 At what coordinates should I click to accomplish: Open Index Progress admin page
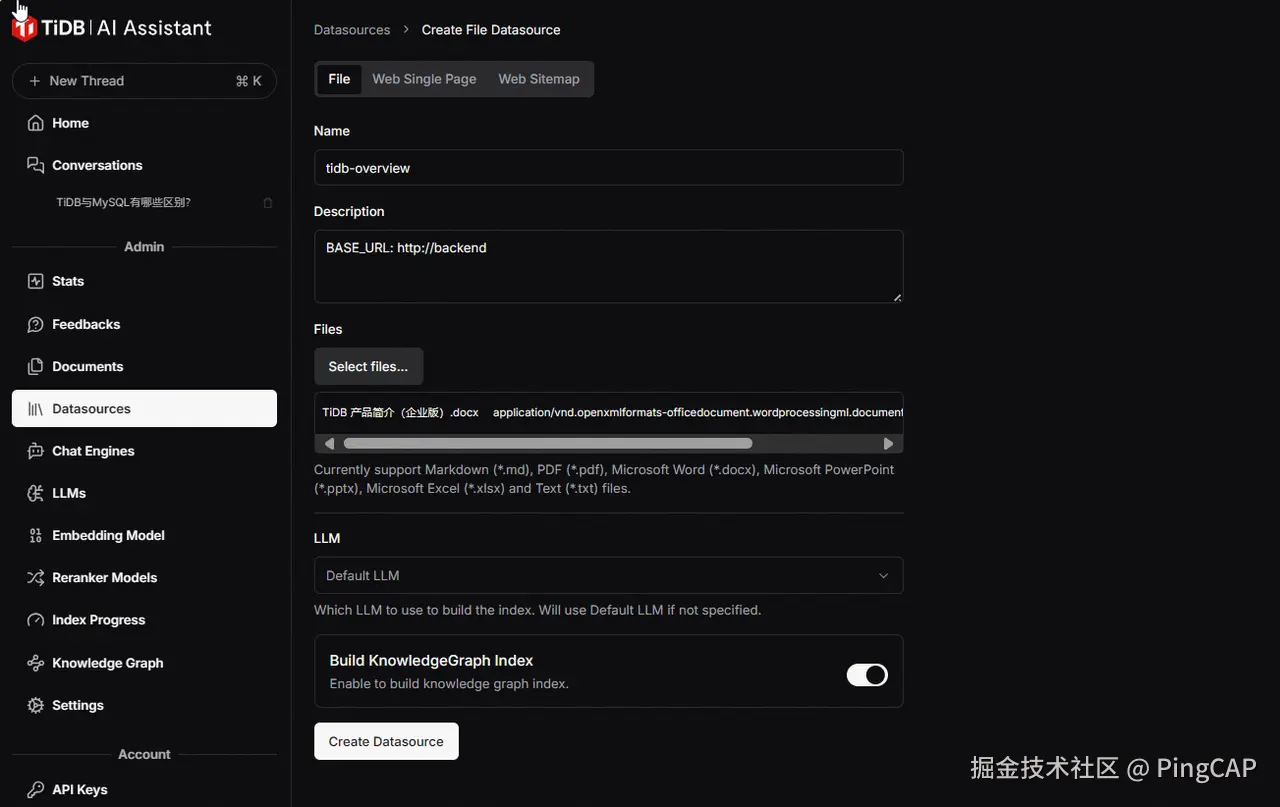(x=144, y=620)
